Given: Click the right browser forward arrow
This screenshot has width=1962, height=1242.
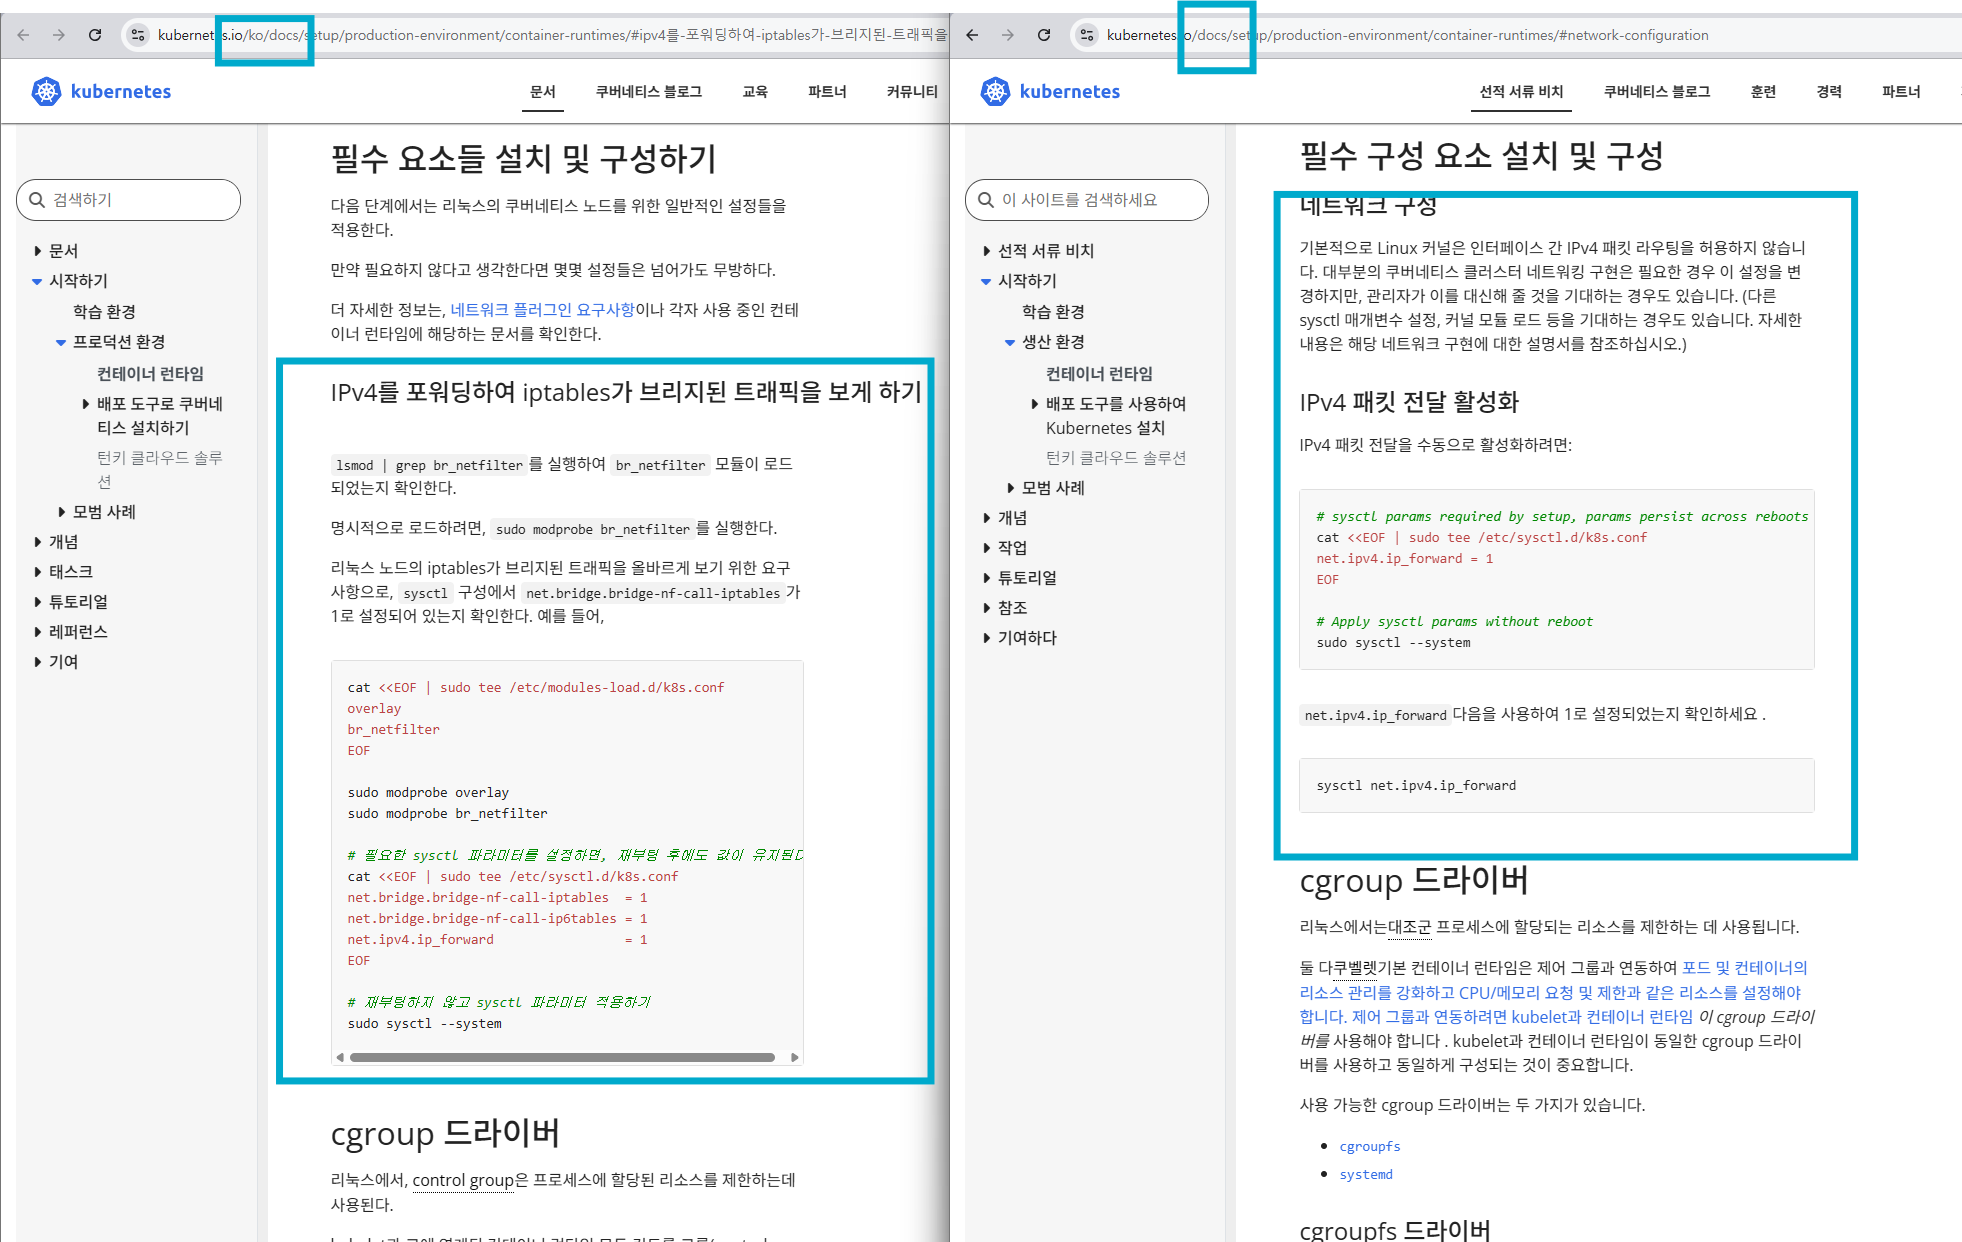Looking at the screenshot, I should (x=1008, y=35).
